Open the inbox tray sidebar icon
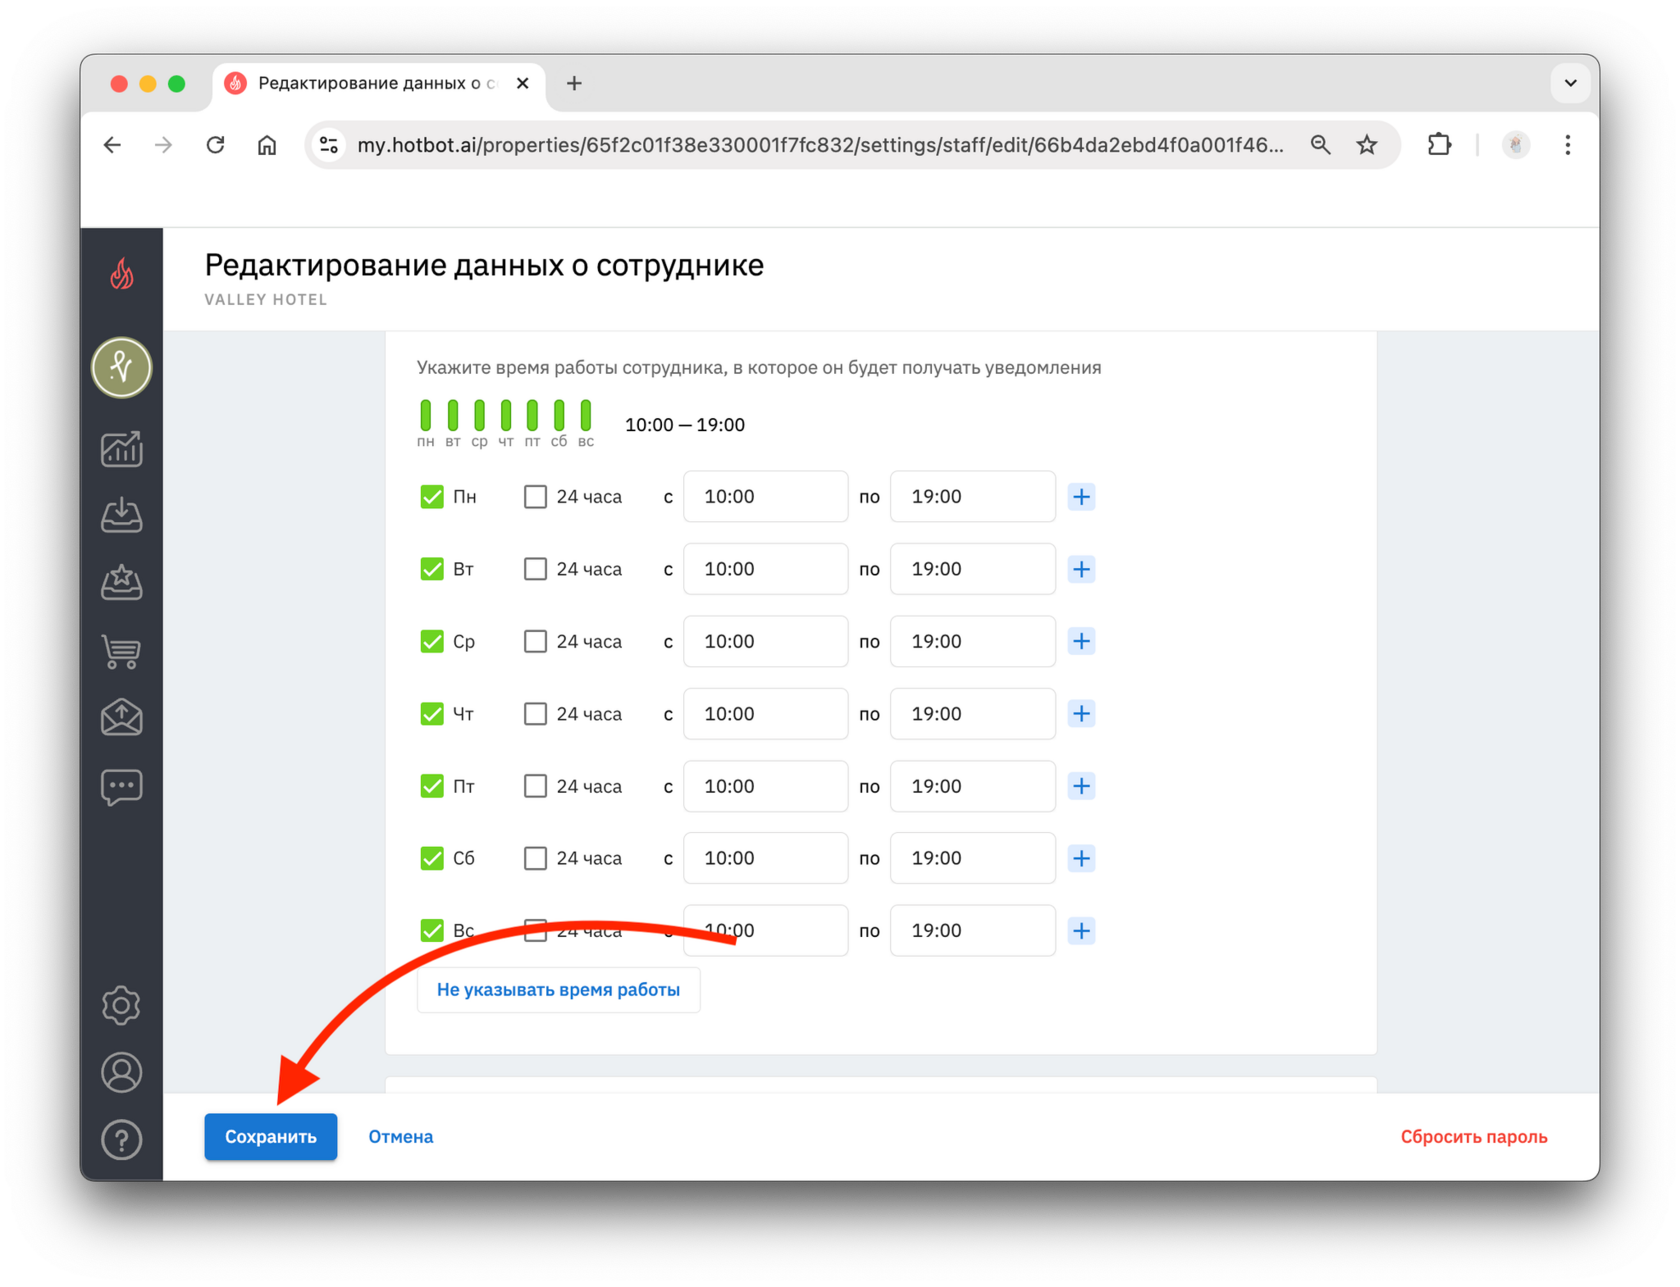Screen dimensions: 1680x1287 point(122,515)
